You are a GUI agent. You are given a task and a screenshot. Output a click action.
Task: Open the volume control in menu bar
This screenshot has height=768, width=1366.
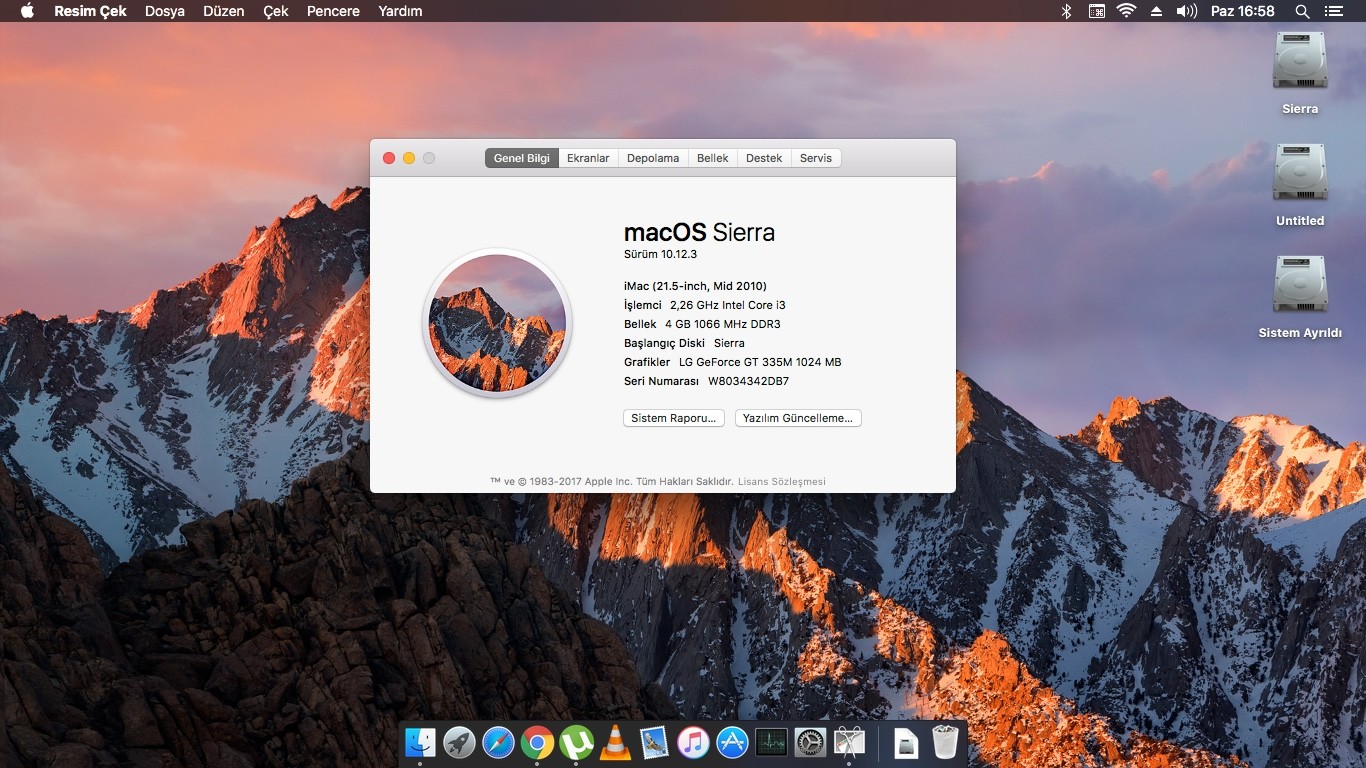[1186, 11]
